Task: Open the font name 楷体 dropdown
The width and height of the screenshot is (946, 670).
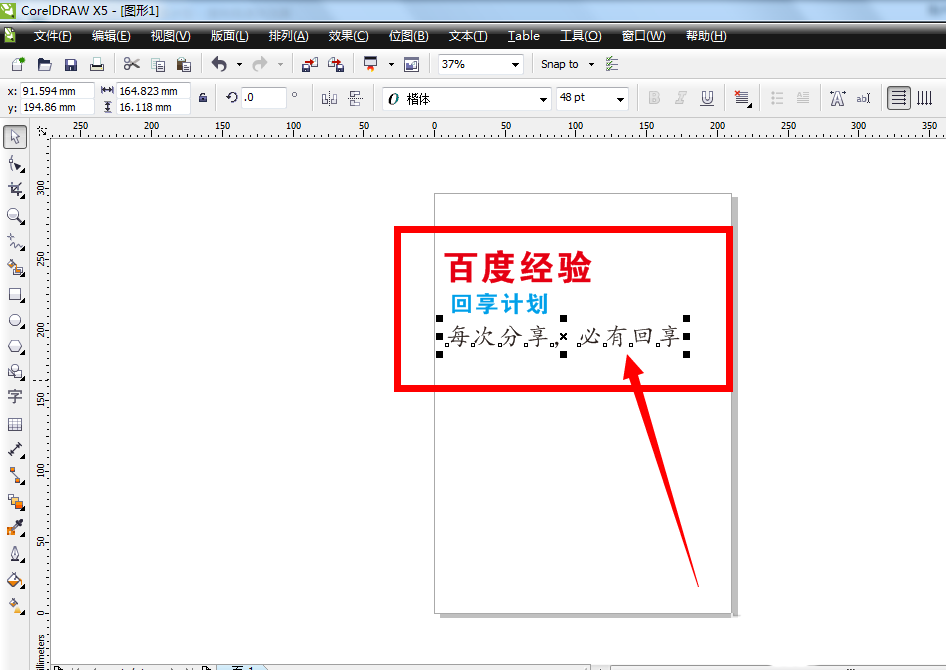Action: click(x=543, y=99)
